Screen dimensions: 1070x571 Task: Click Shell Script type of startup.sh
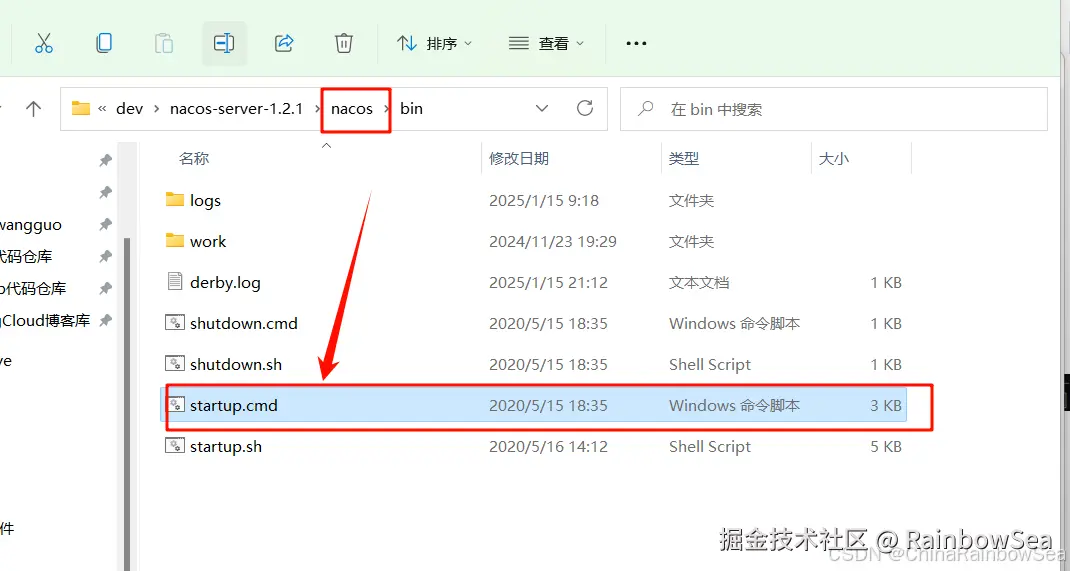pos(710,446)
